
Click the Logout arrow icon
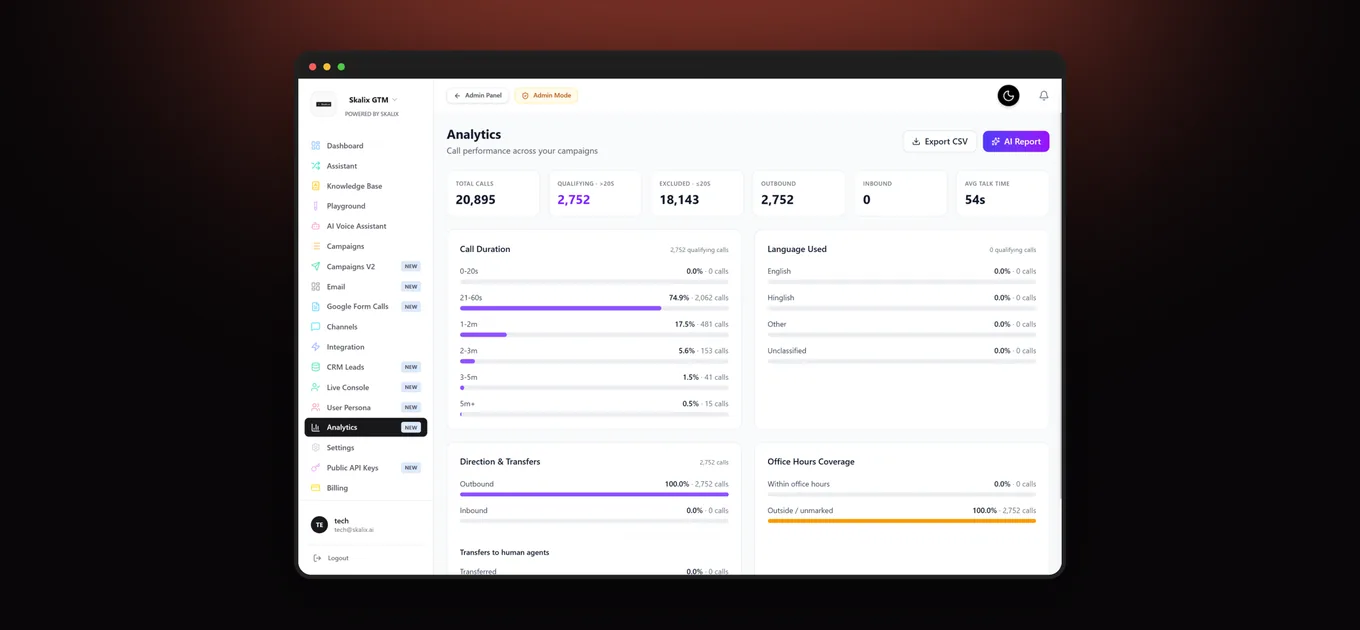point(317,558)
